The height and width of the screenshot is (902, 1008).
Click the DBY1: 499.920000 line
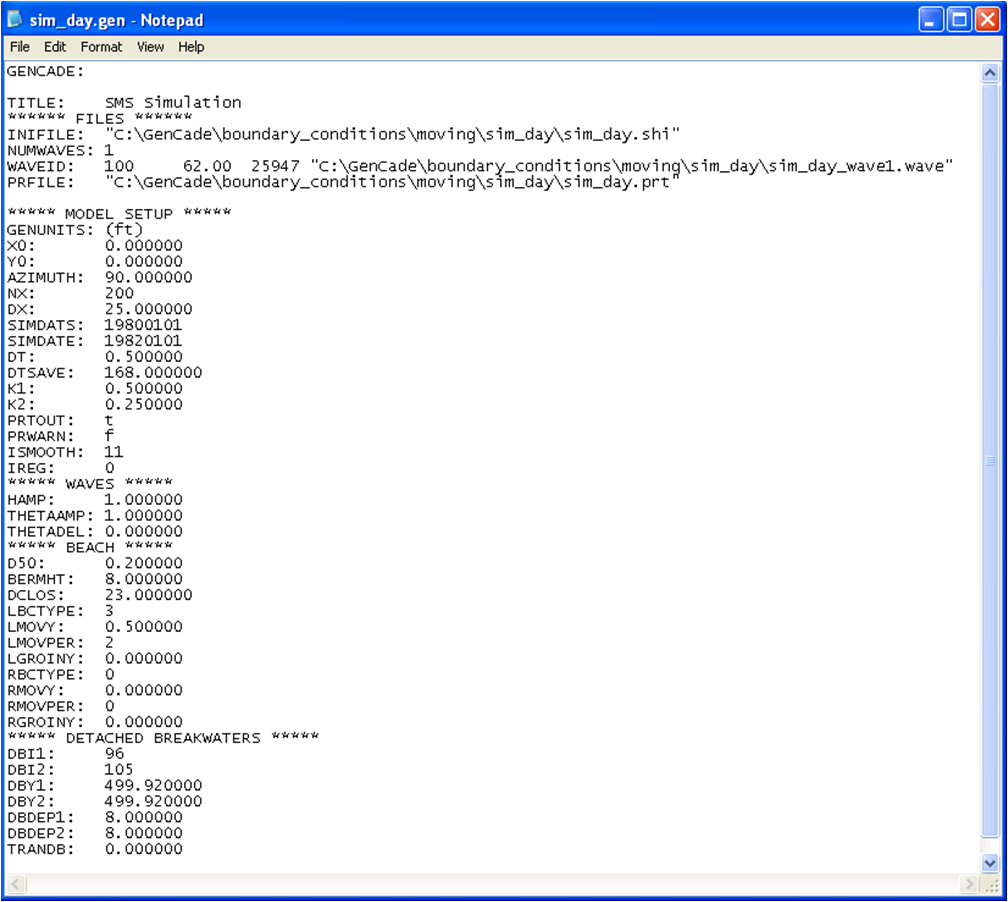tap(104, 785)
